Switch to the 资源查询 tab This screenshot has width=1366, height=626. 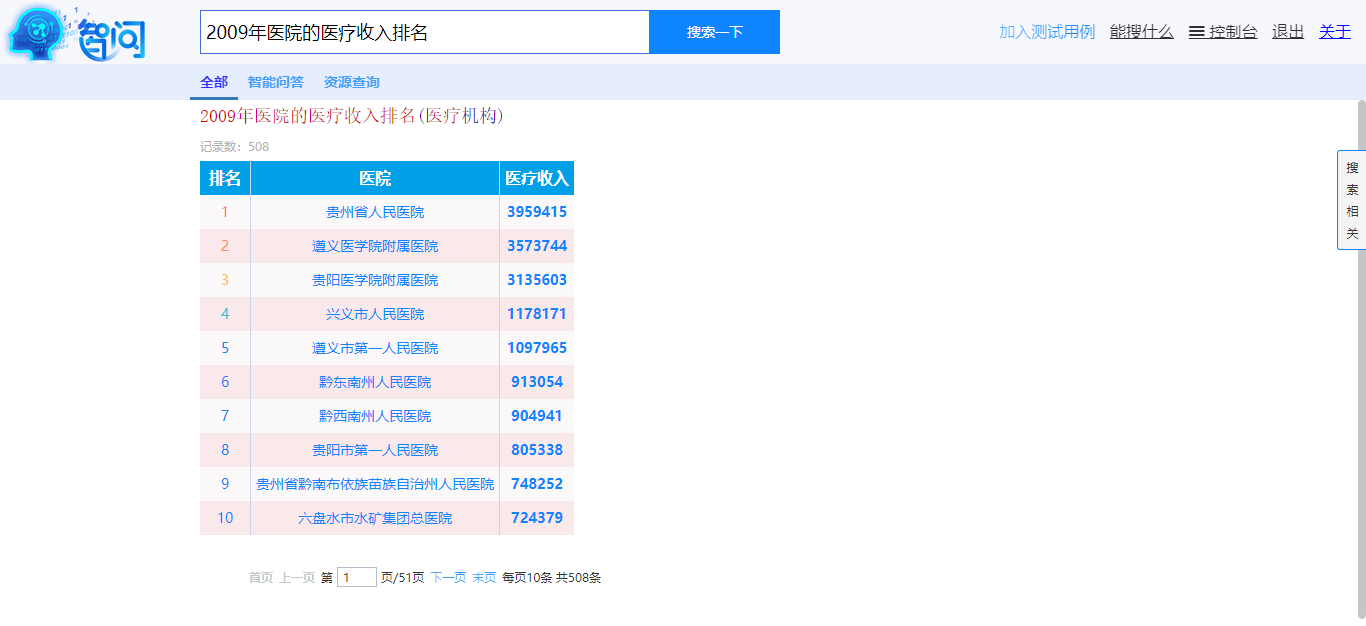click(351, 82)
